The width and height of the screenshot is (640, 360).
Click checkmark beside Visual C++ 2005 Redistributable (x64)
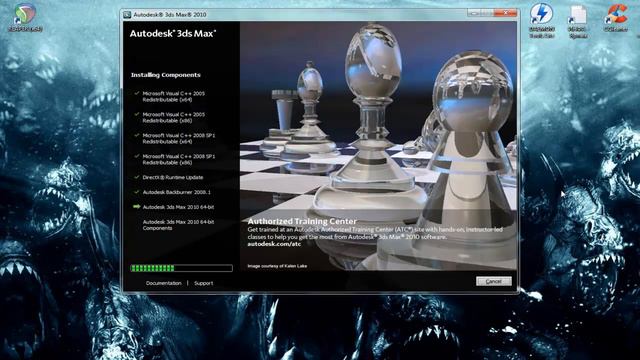click(136, 93)
